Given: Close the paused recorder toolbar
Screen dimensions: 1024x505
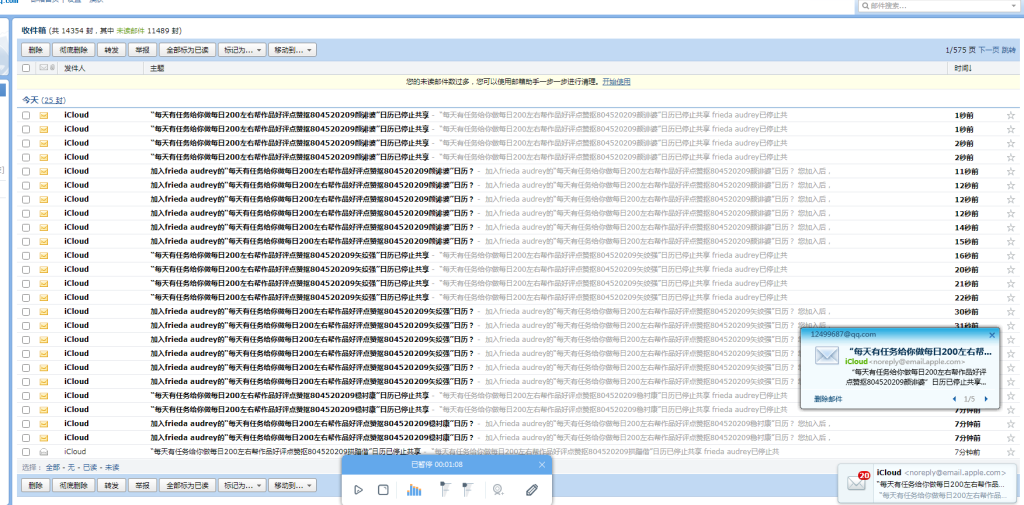Looking at the screenshot, I should [543, 464].
